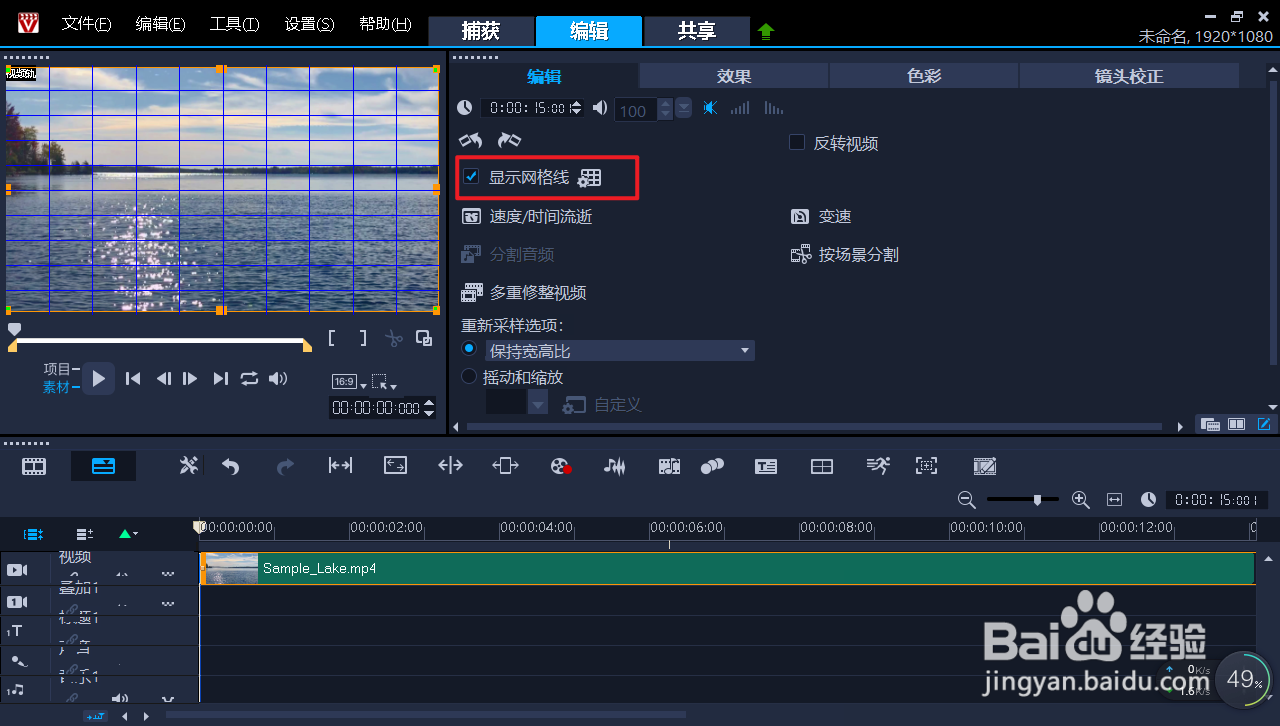Viewport: 1280px width, 726px height.
Task: Open the 帮助 menu
Action: tap(385, 24)
